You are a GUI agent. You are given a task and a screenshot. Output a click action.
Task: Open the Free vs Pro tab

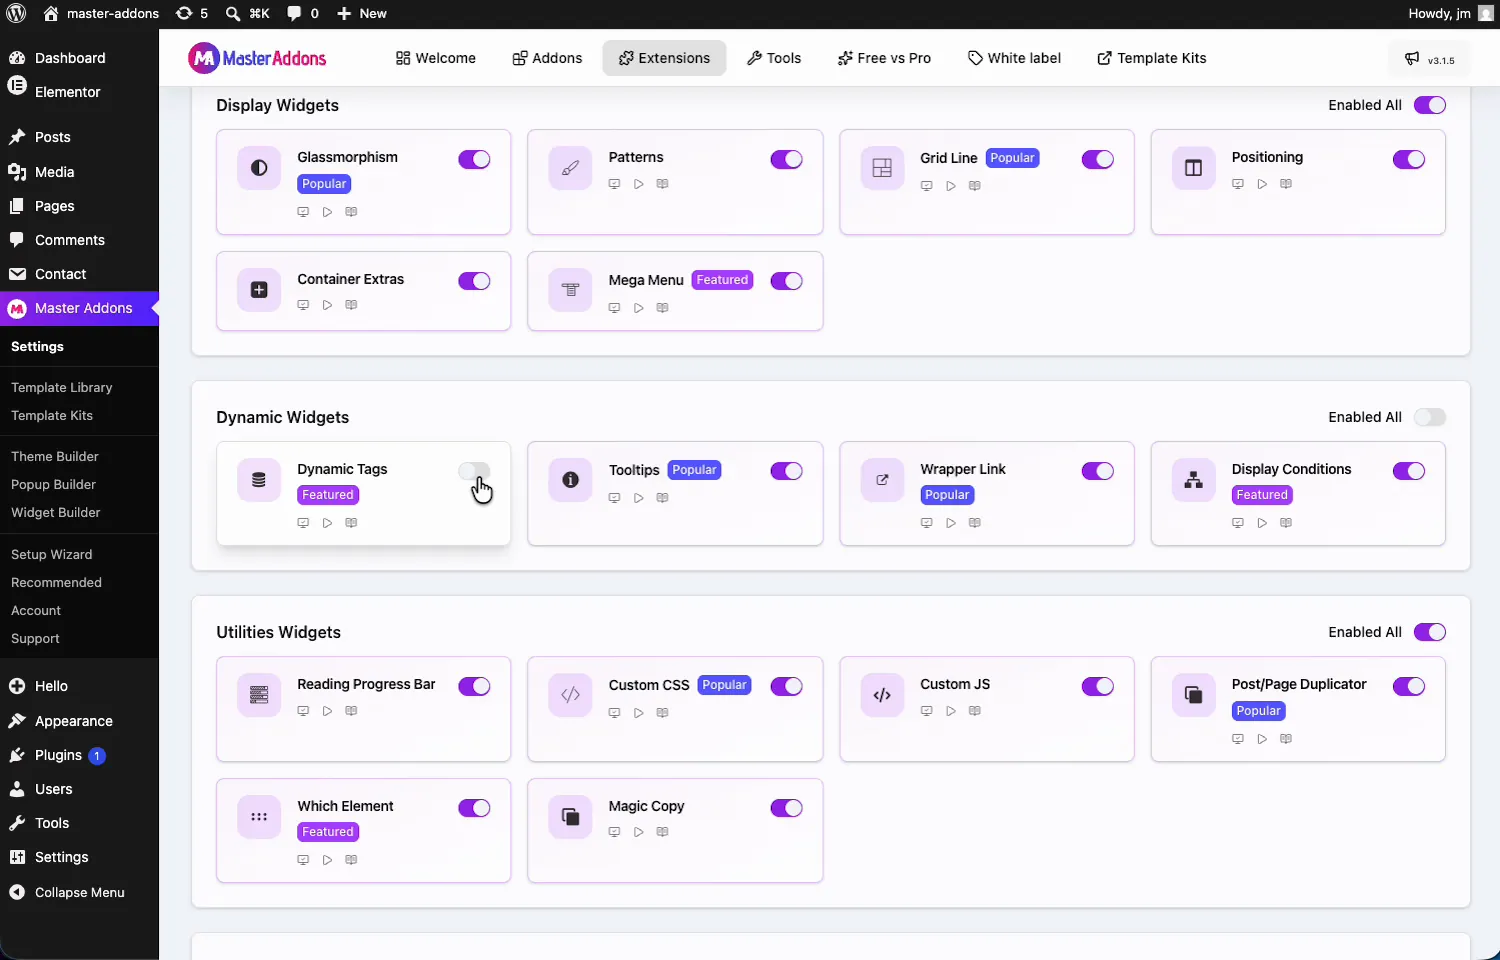point(884,58)
